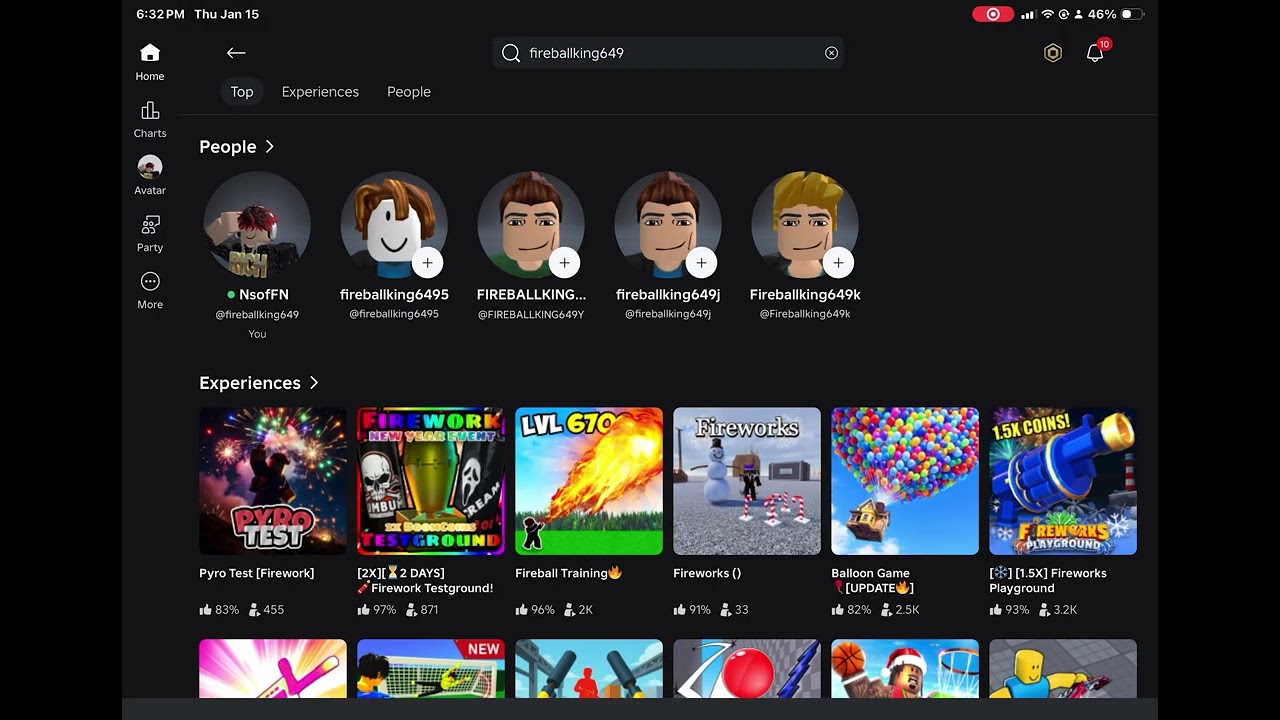
Task: Check the battery indicator in the status bar
Action: coord(1132,15)
